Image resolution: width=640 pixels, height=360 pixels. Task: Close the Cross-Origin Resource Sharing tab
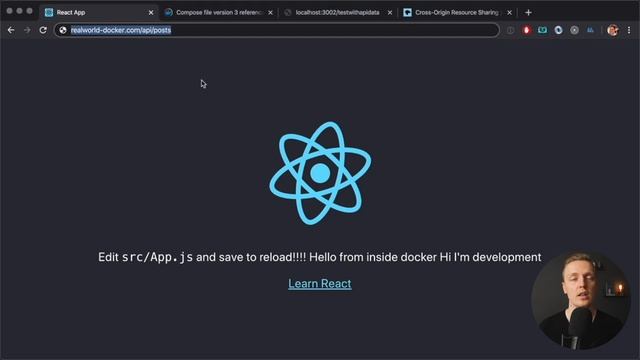(x=509, y=13)
